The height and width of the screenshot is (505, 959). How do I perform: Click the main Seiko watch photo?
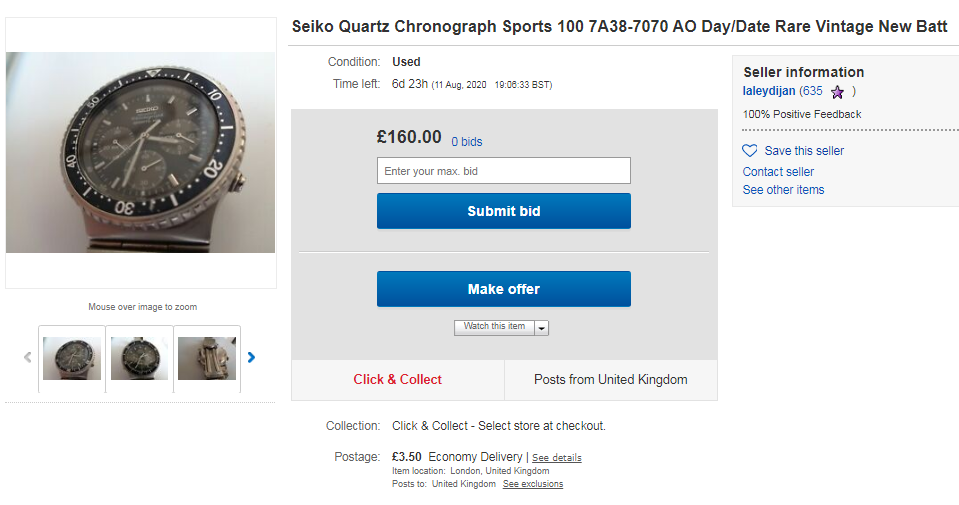click(x=140, y=152)
